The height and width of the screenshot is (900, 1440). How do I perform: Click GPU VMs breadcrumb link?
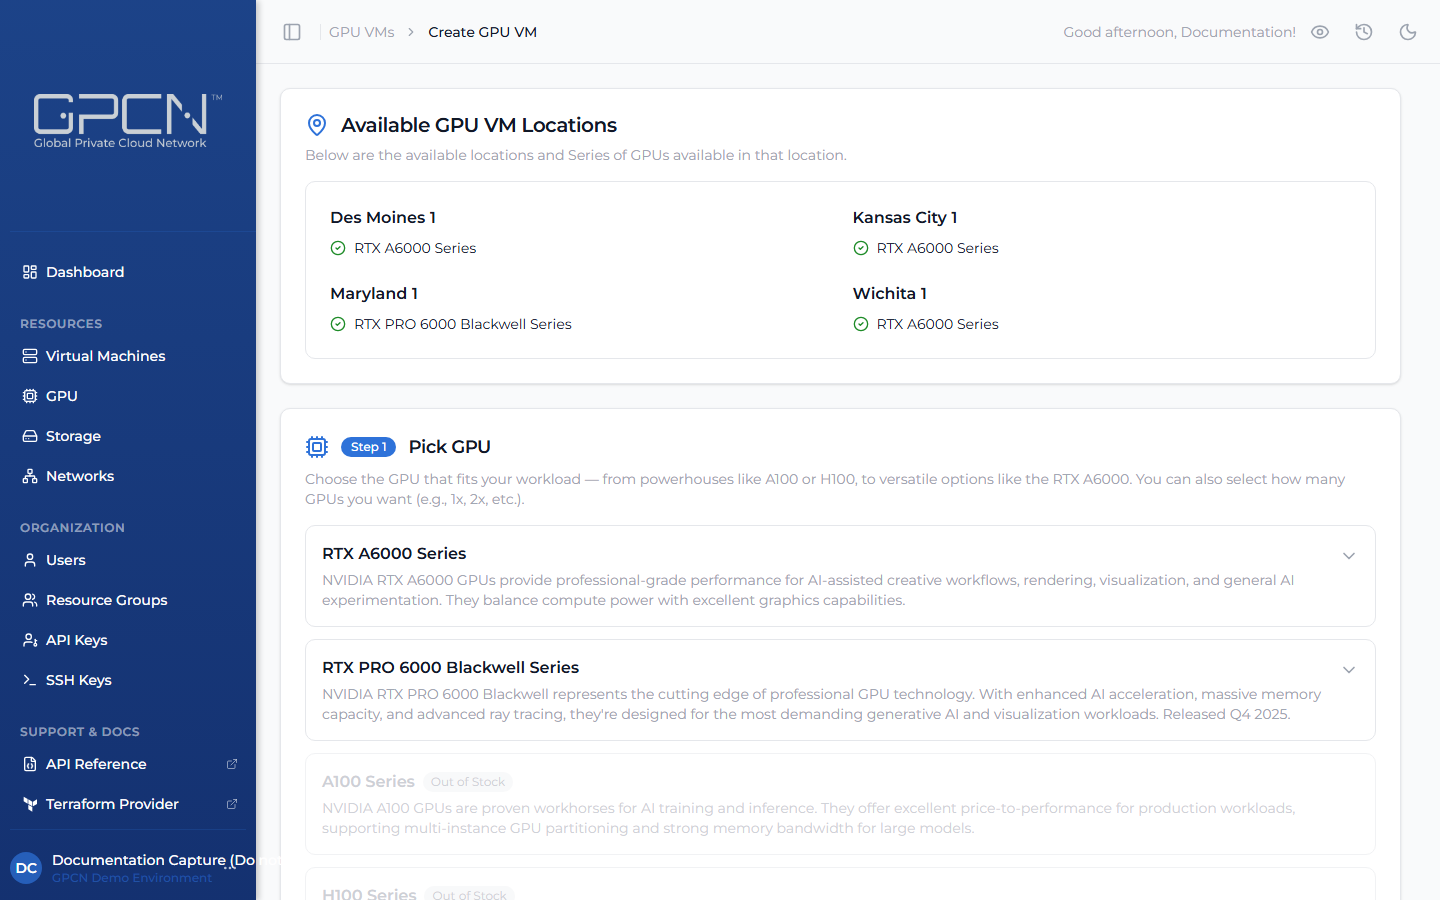point(362,32)
